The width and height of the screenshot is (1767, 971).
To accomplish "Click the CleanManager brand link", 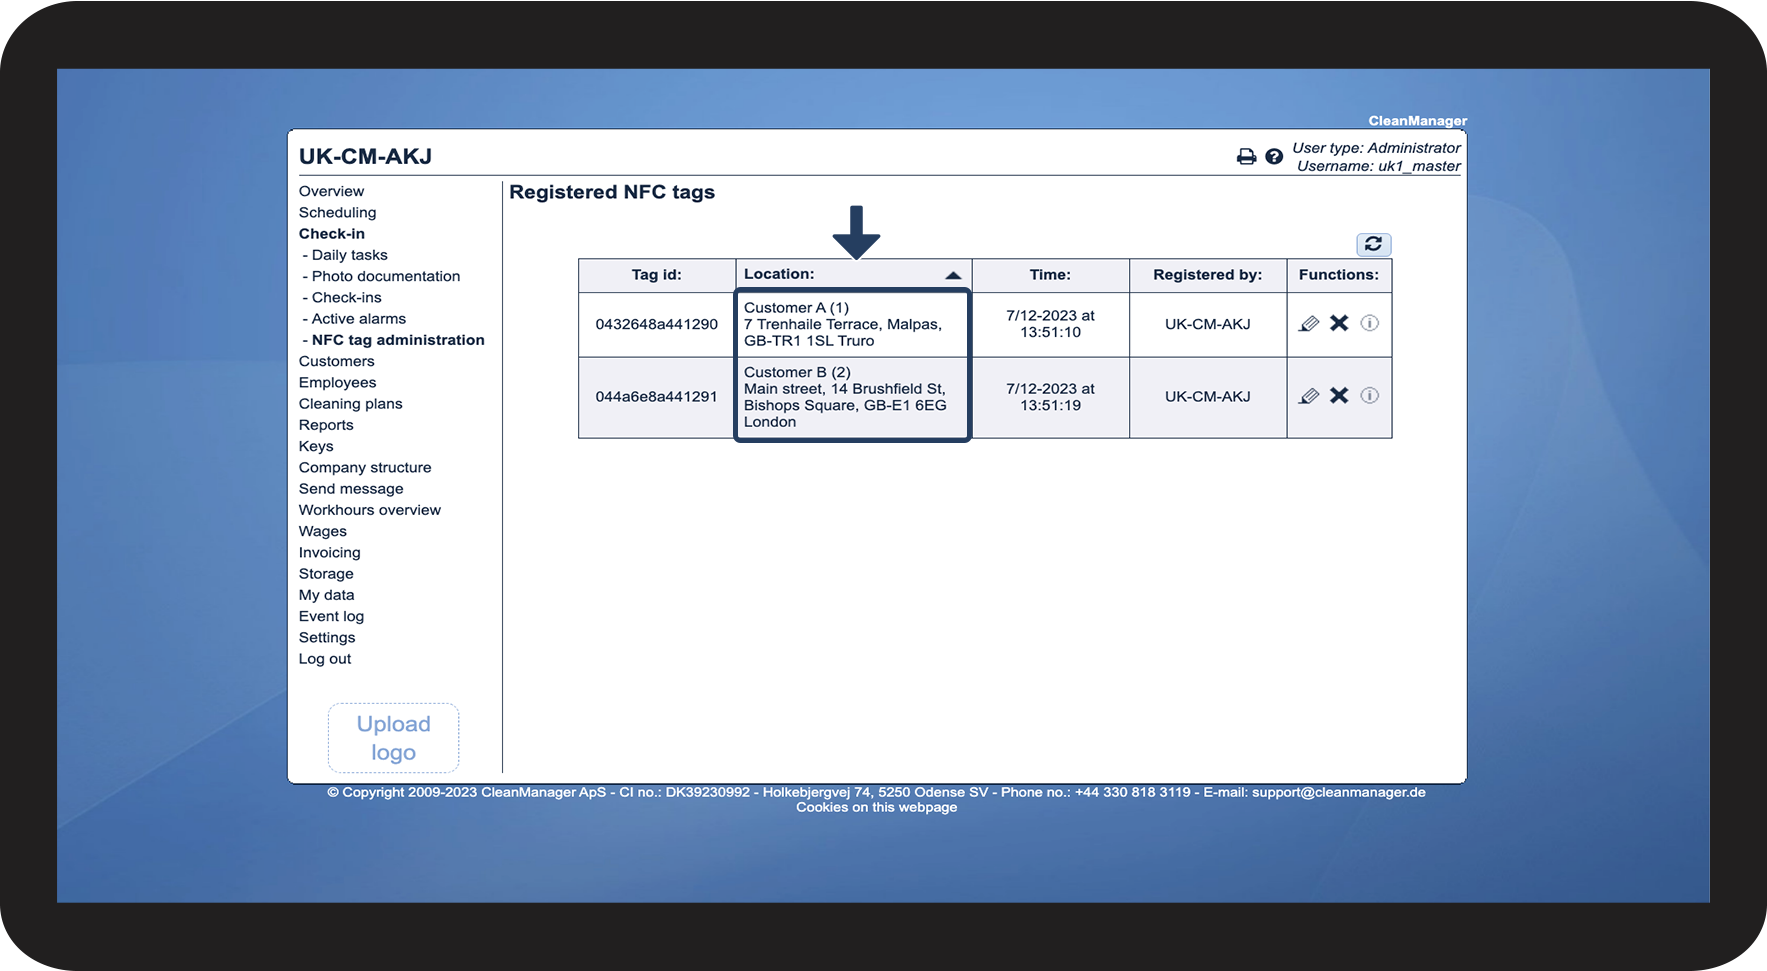I will [x=1417, y=121].
